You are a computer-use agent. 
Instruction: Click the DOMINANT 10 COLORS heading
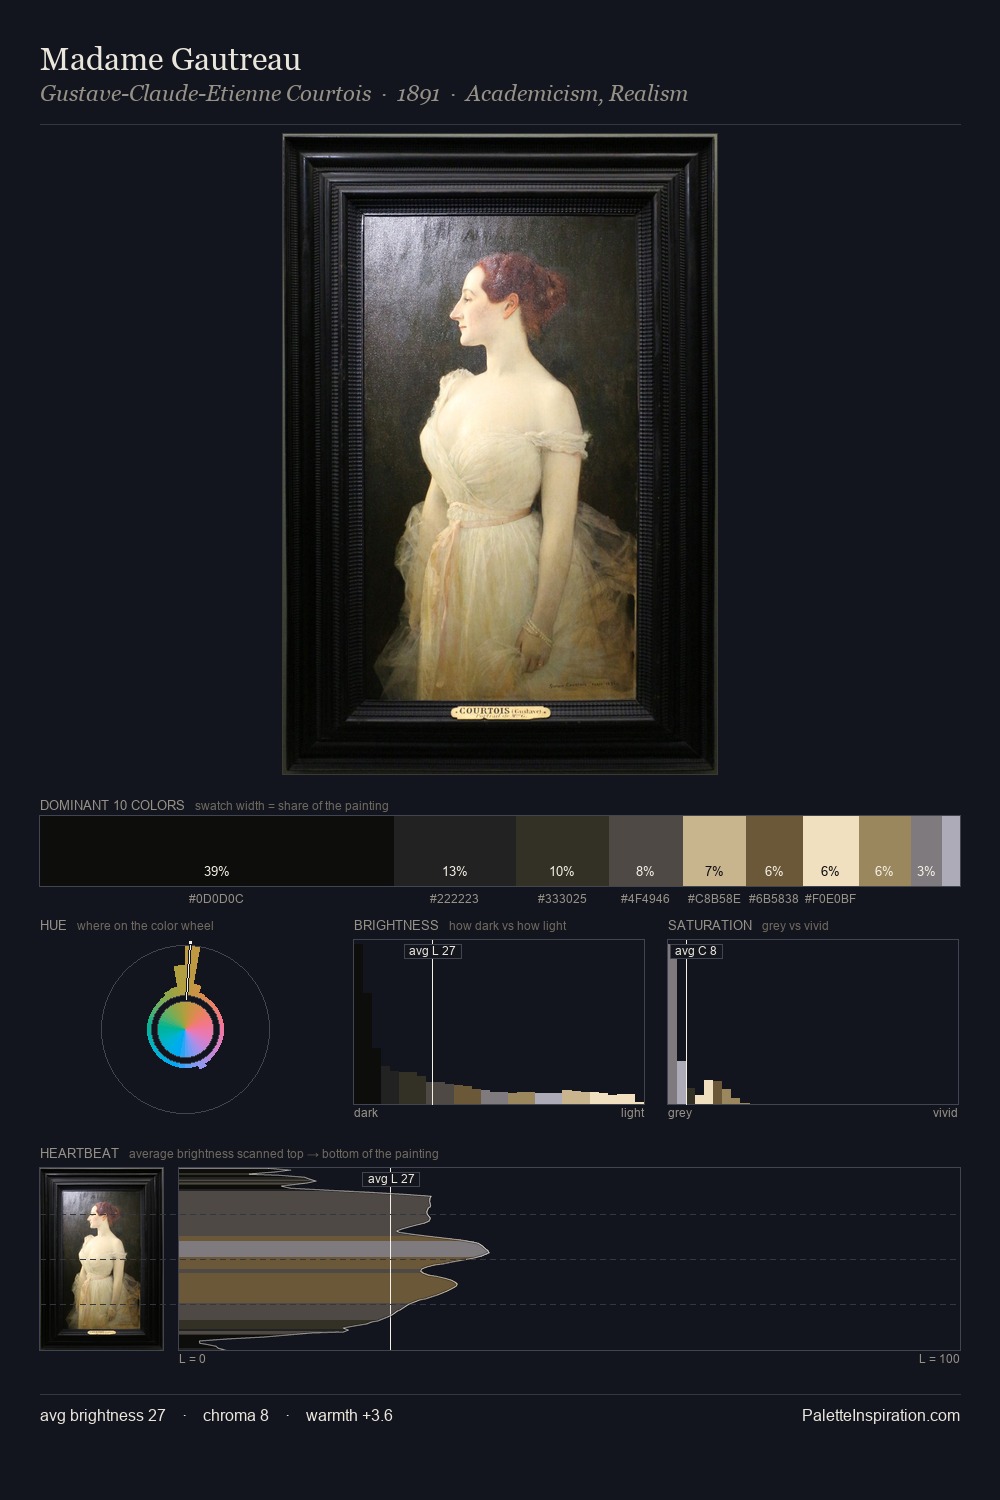pyautogui.click(x=112, y=805)
